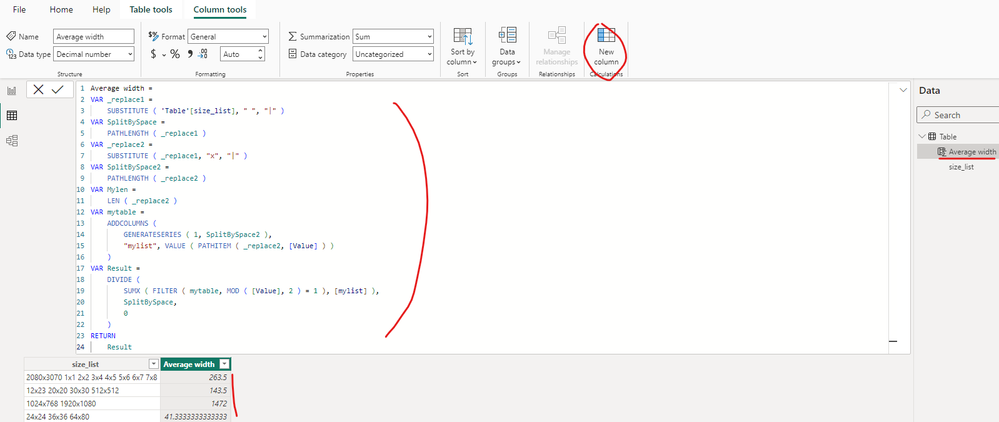Click the Search box in Data pane
Image resolution: width=999 pixels, height=422 pixels.
[x=958, y=115]
